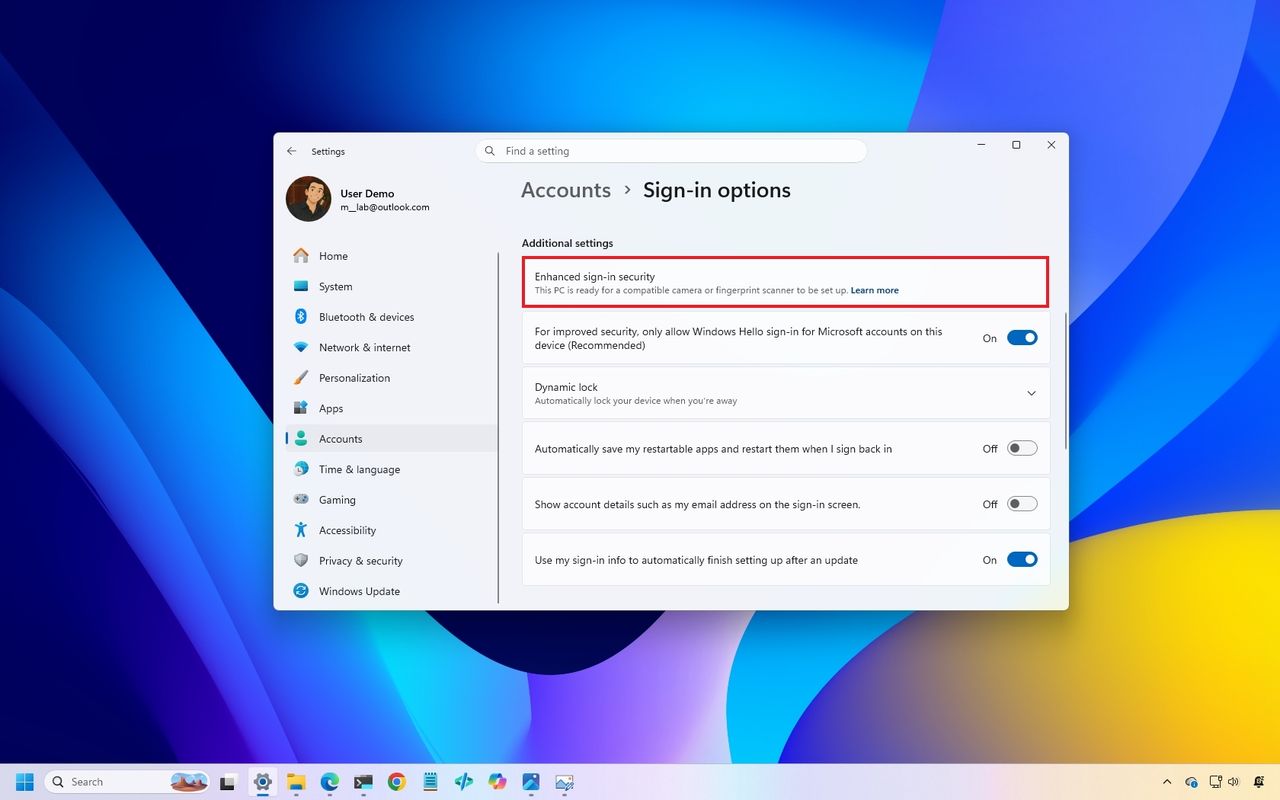Viewport: 1280px width, 800px height.
Task: Click the Windows Start button
Action: pyautogui.click(x=25, y=782)
